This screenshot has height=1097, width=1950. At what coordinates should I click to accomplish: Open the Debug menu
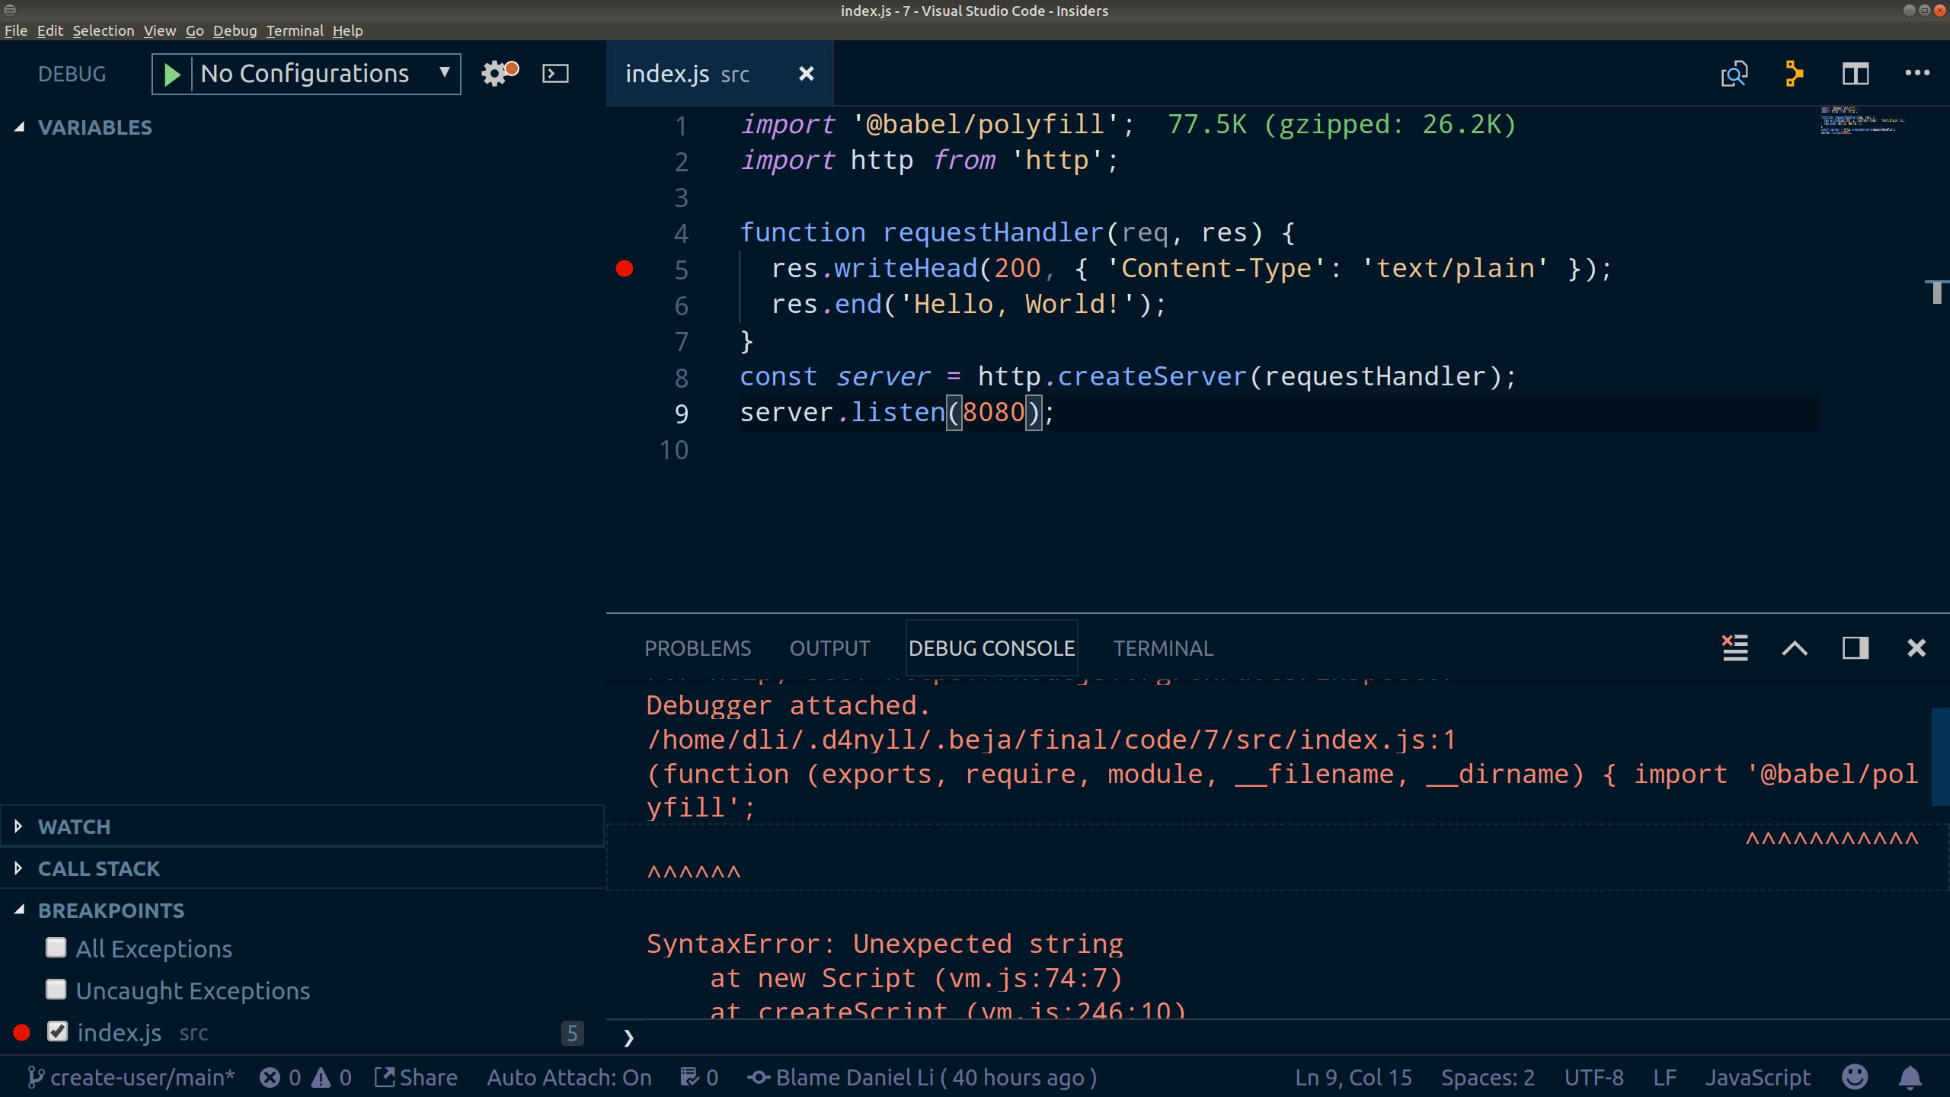[x=234, y=31]
